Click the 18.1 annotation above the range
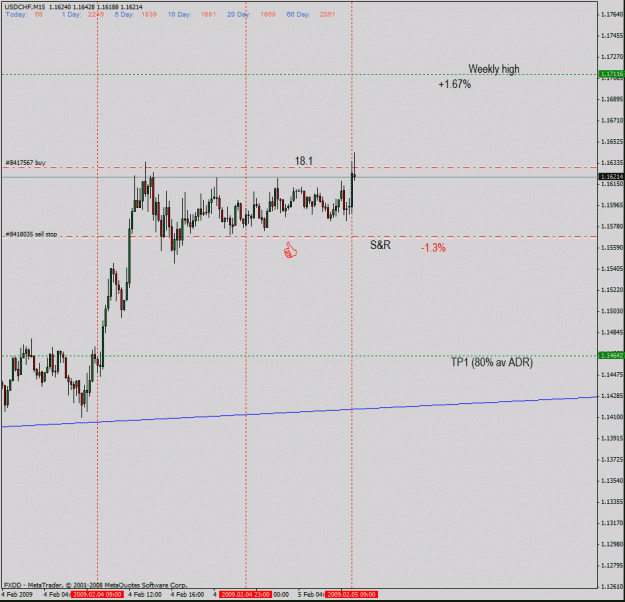This screenshot has width=625, height=602. (x=304, y=161)
